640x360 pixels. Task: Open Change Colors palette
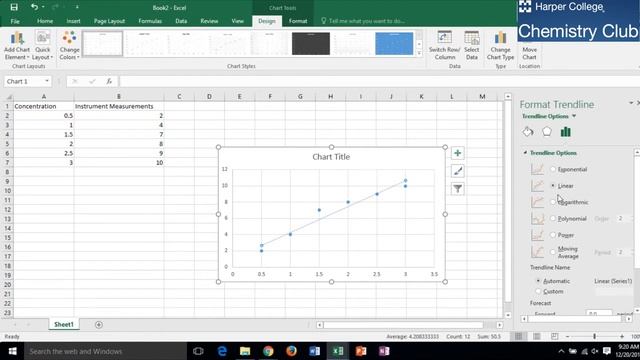point(69,46)
